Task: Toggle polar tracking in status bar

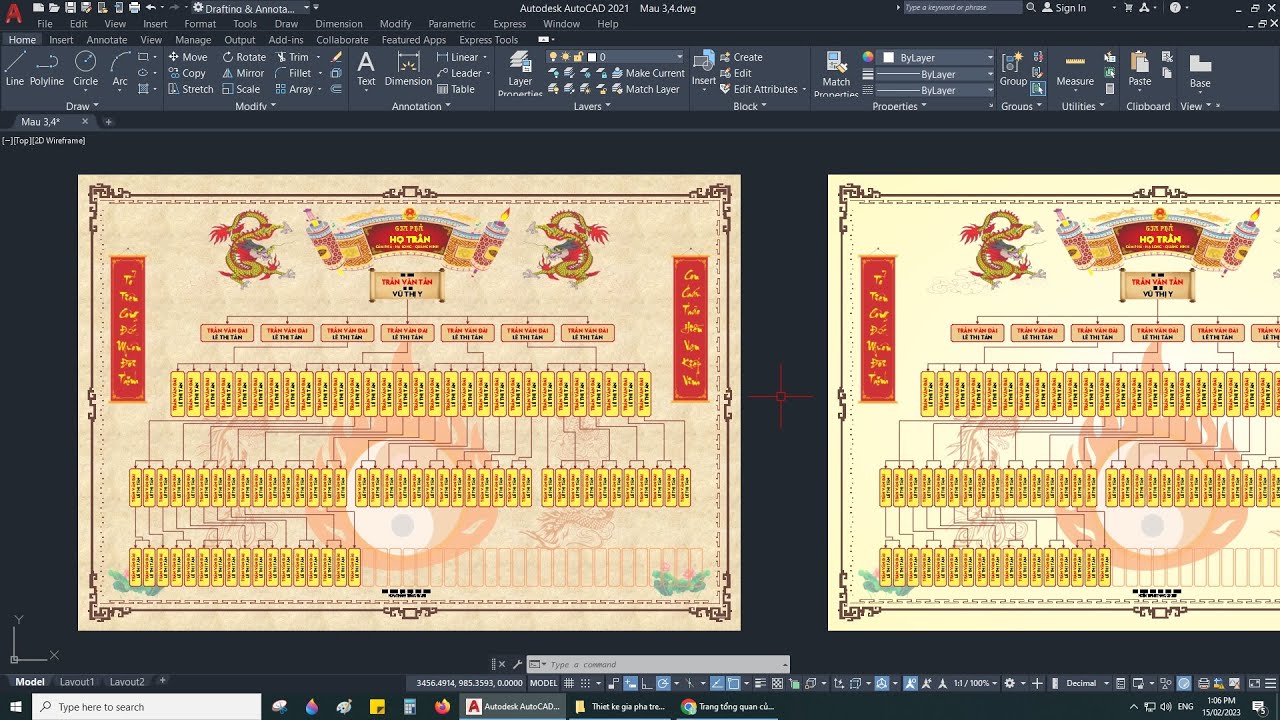Action: 662,683
